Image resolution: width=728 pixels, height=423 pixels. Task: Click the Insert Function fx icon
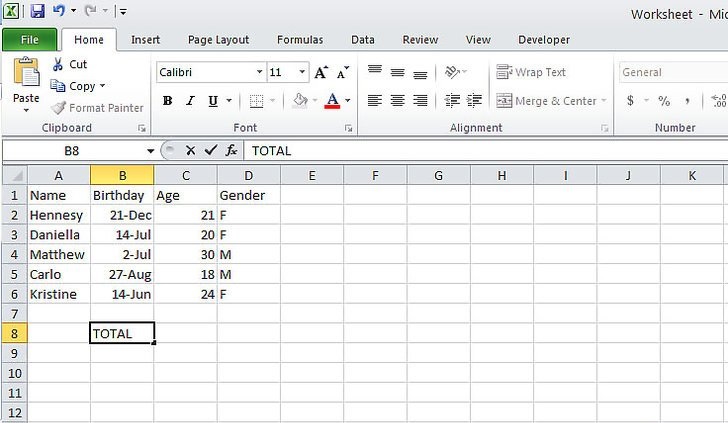point(231,150)
